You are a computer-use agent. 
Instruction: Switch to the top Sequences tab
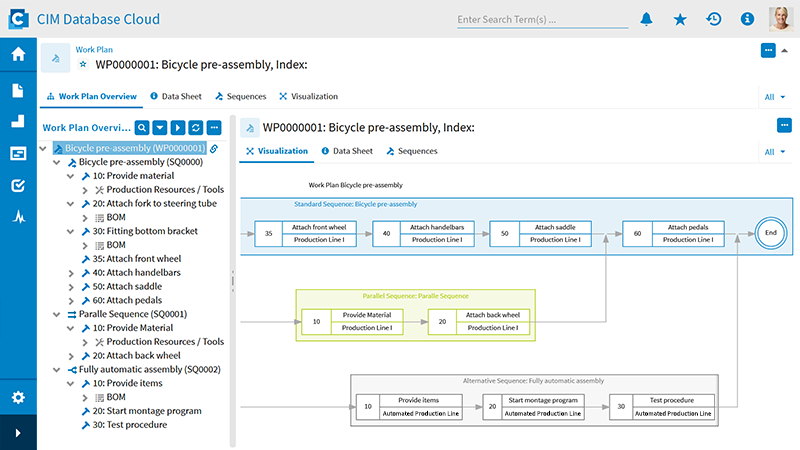click(240, 97)
